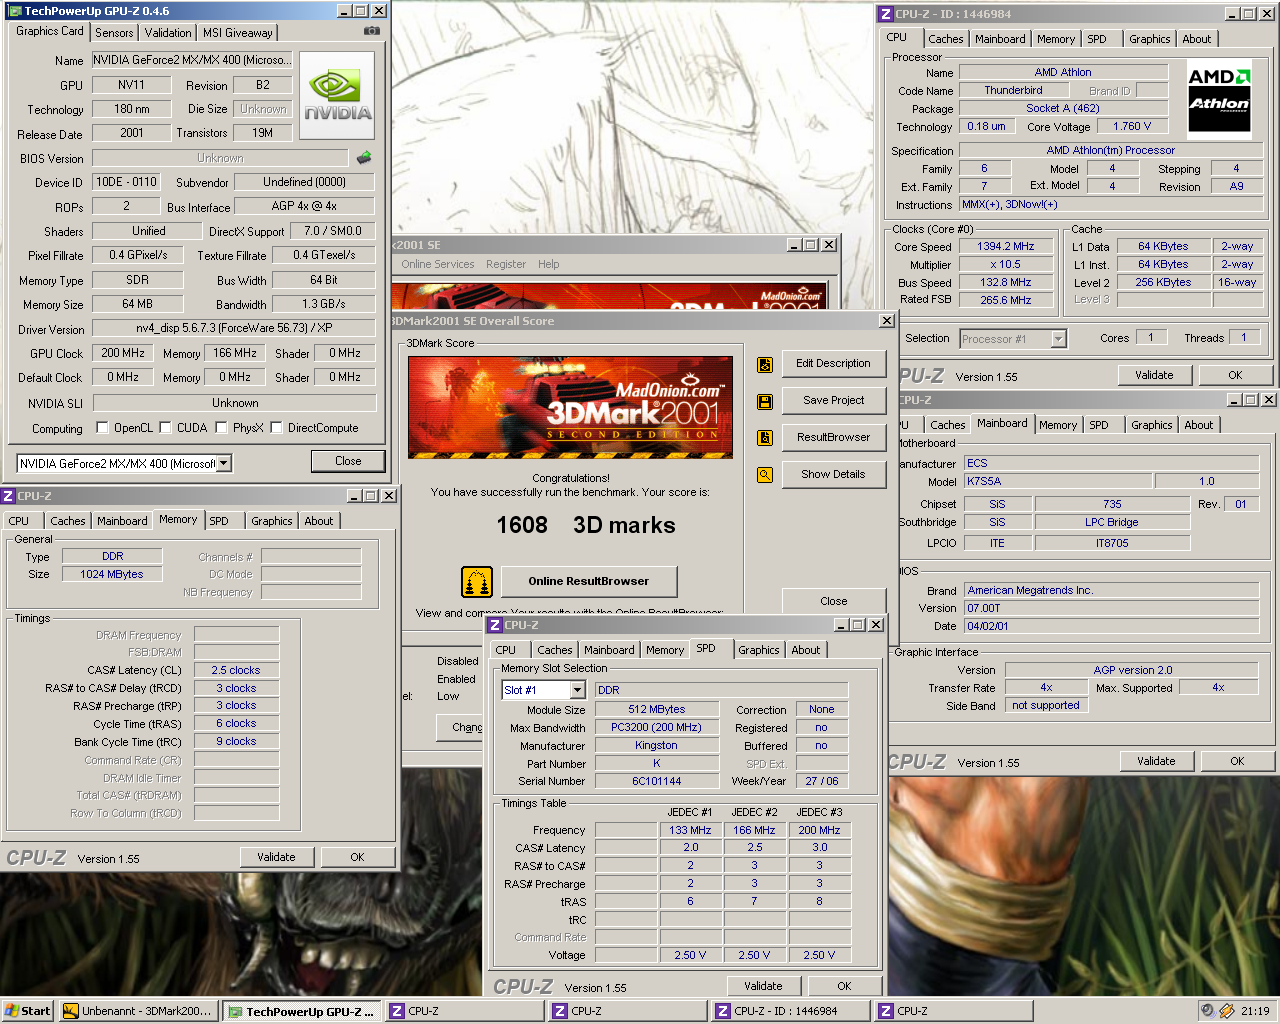Screen dimensions: 1280x1024
Task: Open the Slot #1 dropdown in SPD
Action: [577, 690]
